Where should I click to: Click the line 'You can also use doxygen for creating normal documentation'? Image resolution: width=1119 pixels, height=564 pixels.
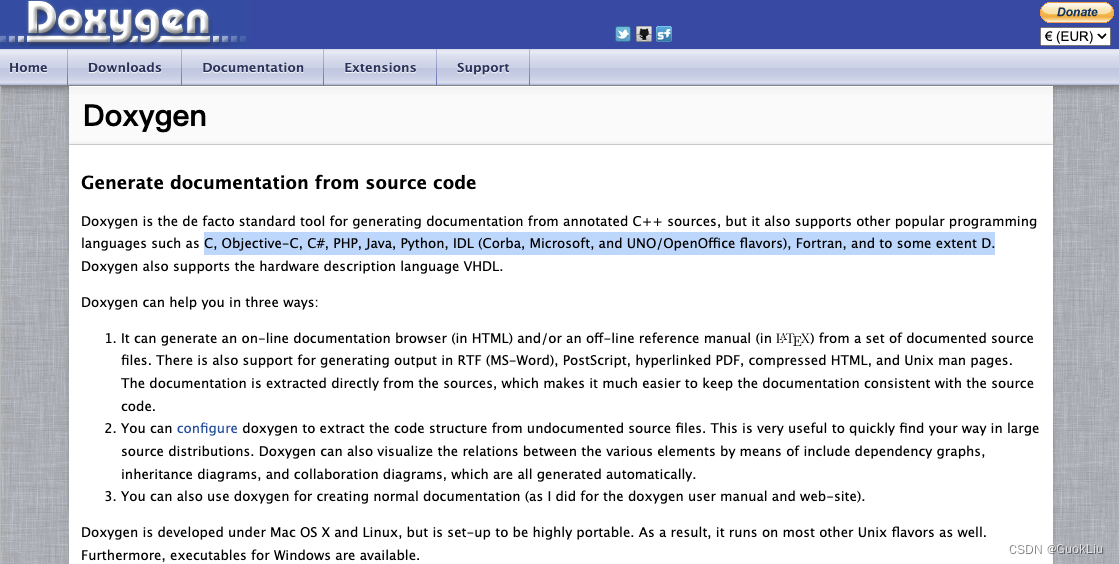tap(492, 496)
